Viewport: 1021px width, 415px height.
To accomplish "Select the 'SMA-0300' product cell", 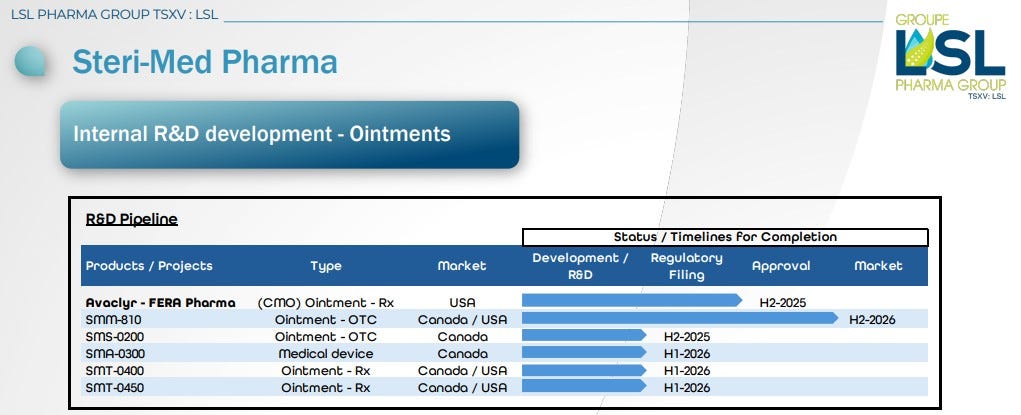I will point(115,354).
